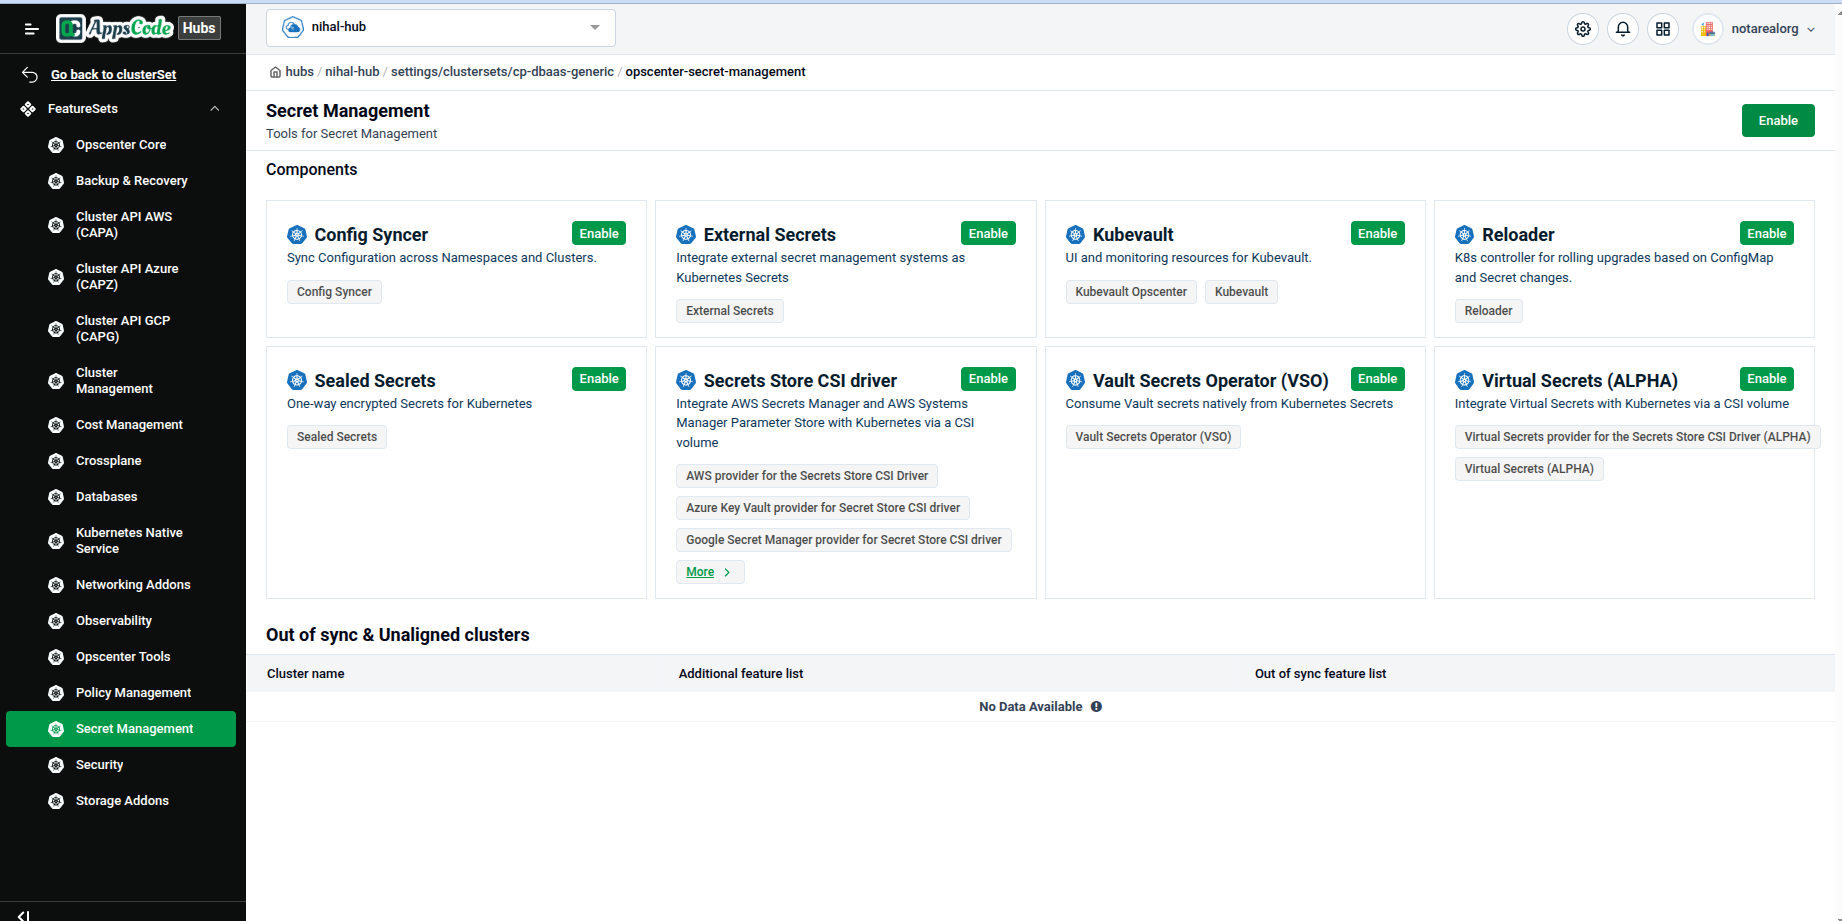Enable the Reloader component
Image resolution: width=1842 pixels, height=921 pixels.
[1767, 233]
